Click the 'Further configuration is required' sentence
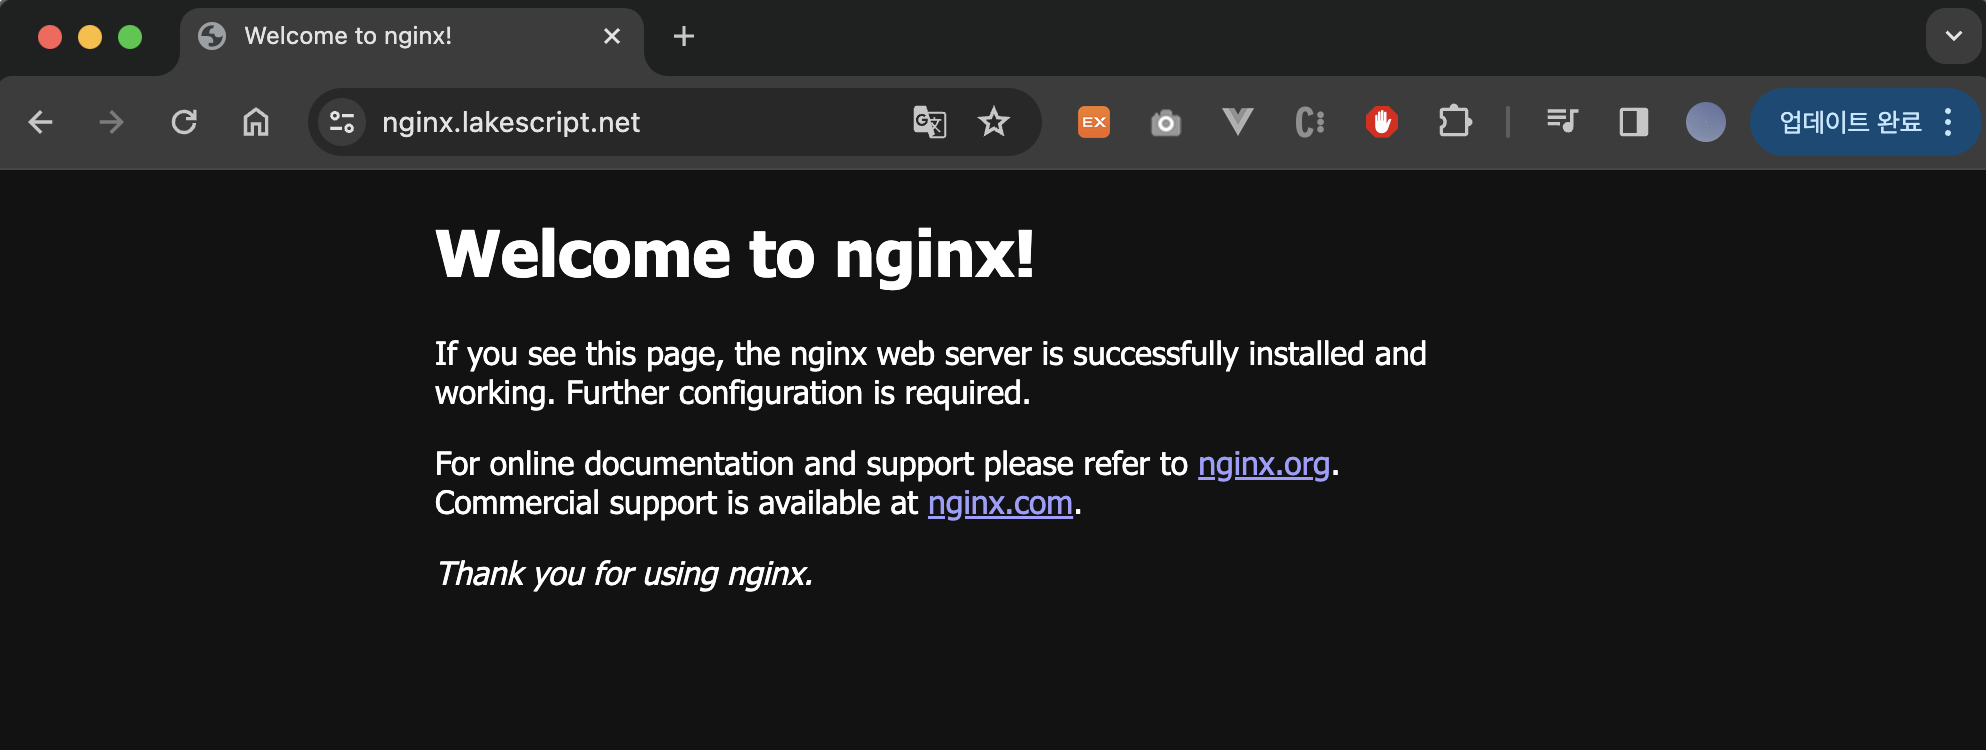This screenshot has height=750, width=1986. (798, 393)
